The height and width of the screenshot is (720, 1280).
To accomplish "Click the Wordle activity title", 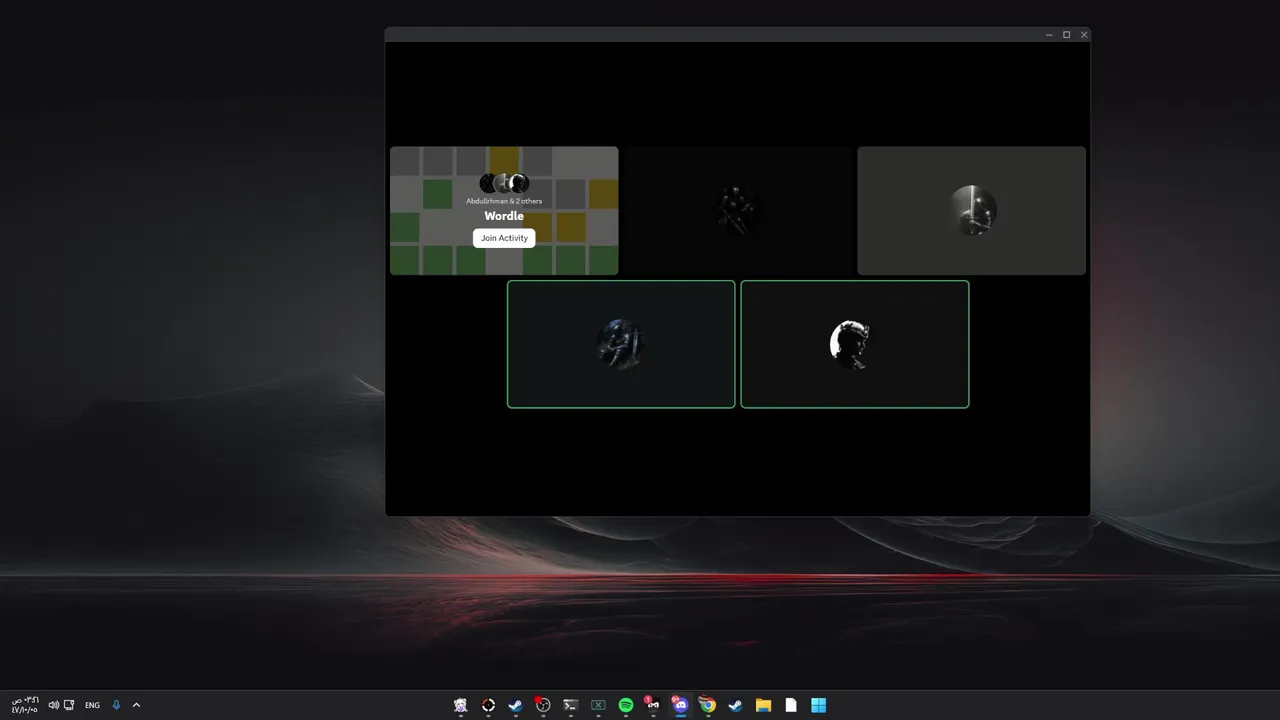I will [x=504, y=216].
